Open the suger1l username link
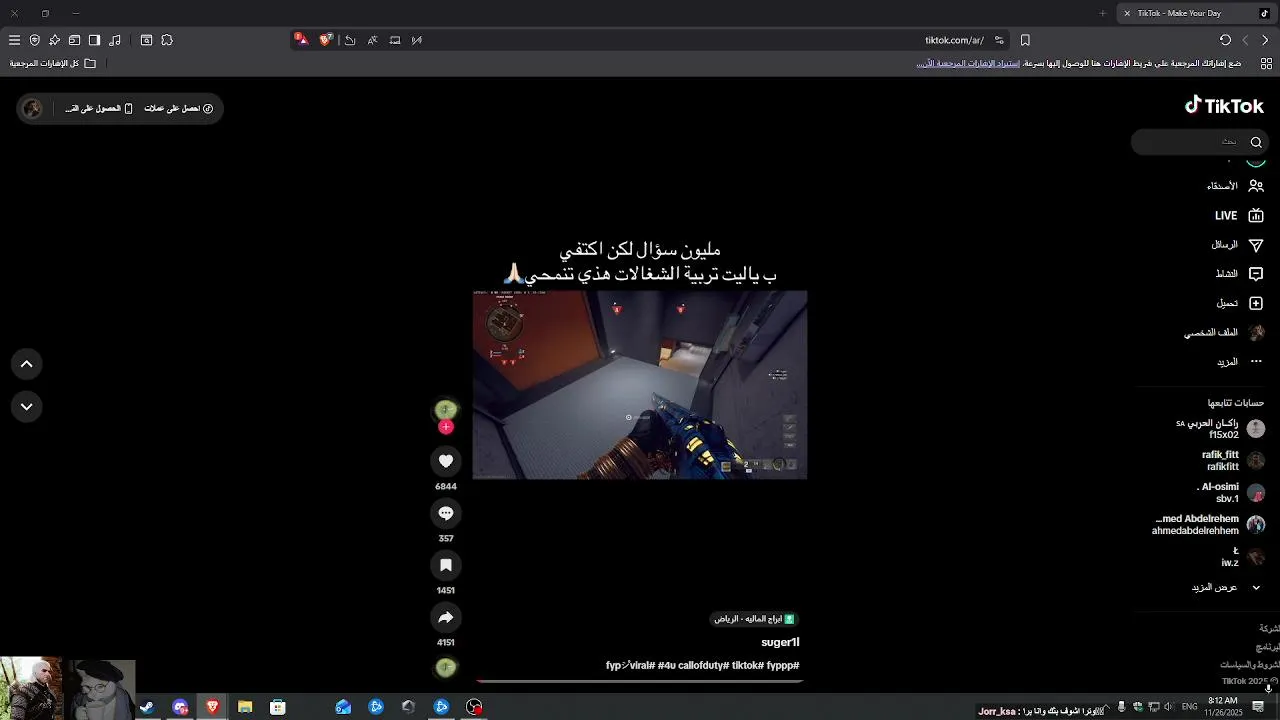The width and height of the screenshot is (1280, 720). pyautogui.click(x=780, y=642)
